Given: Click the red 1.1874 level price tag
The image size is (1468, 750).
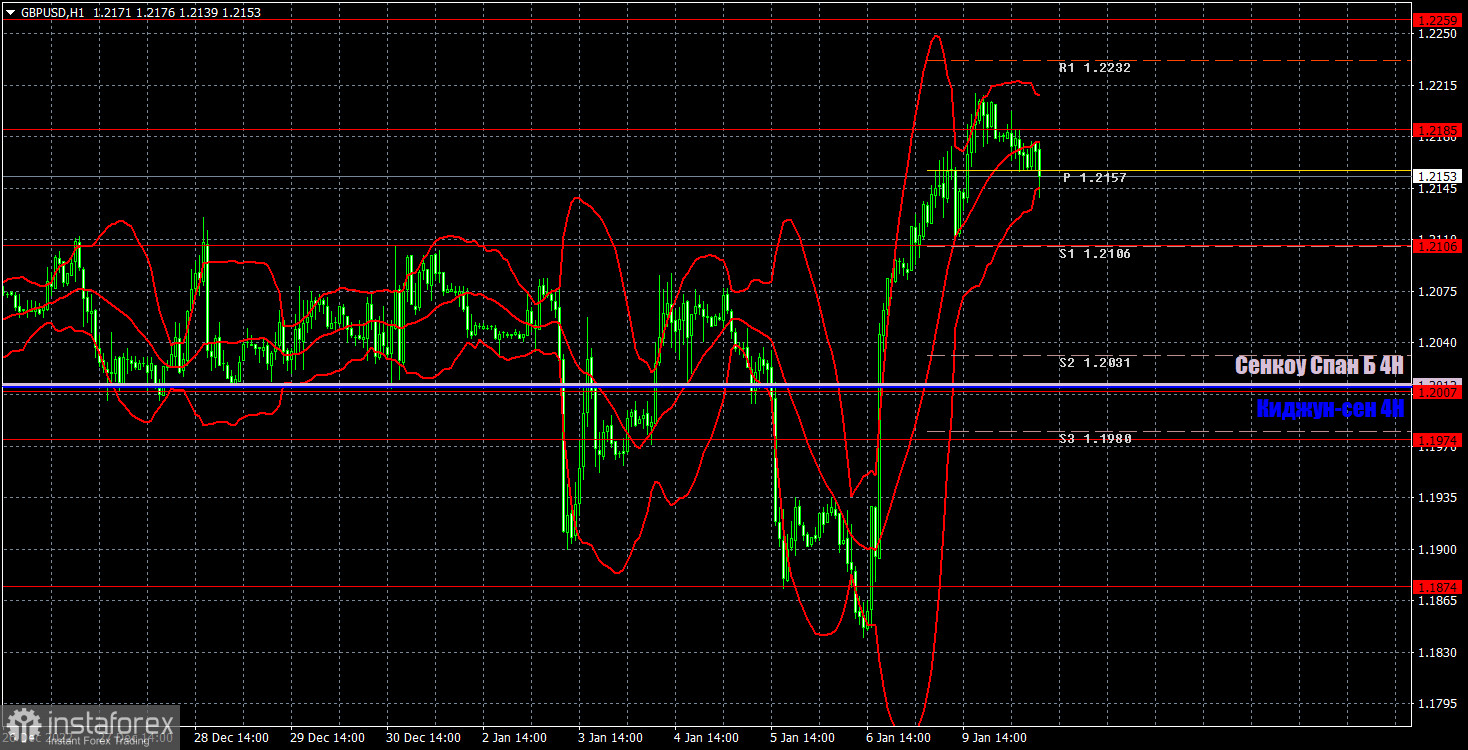Looking at the screenshot, I should pos(1437,587).
